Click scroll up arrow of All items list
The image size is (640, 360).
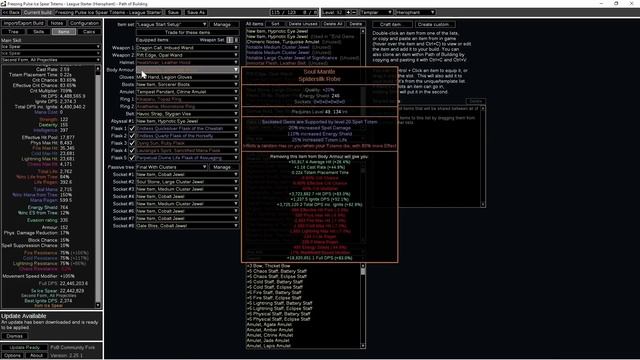[363, 31]
